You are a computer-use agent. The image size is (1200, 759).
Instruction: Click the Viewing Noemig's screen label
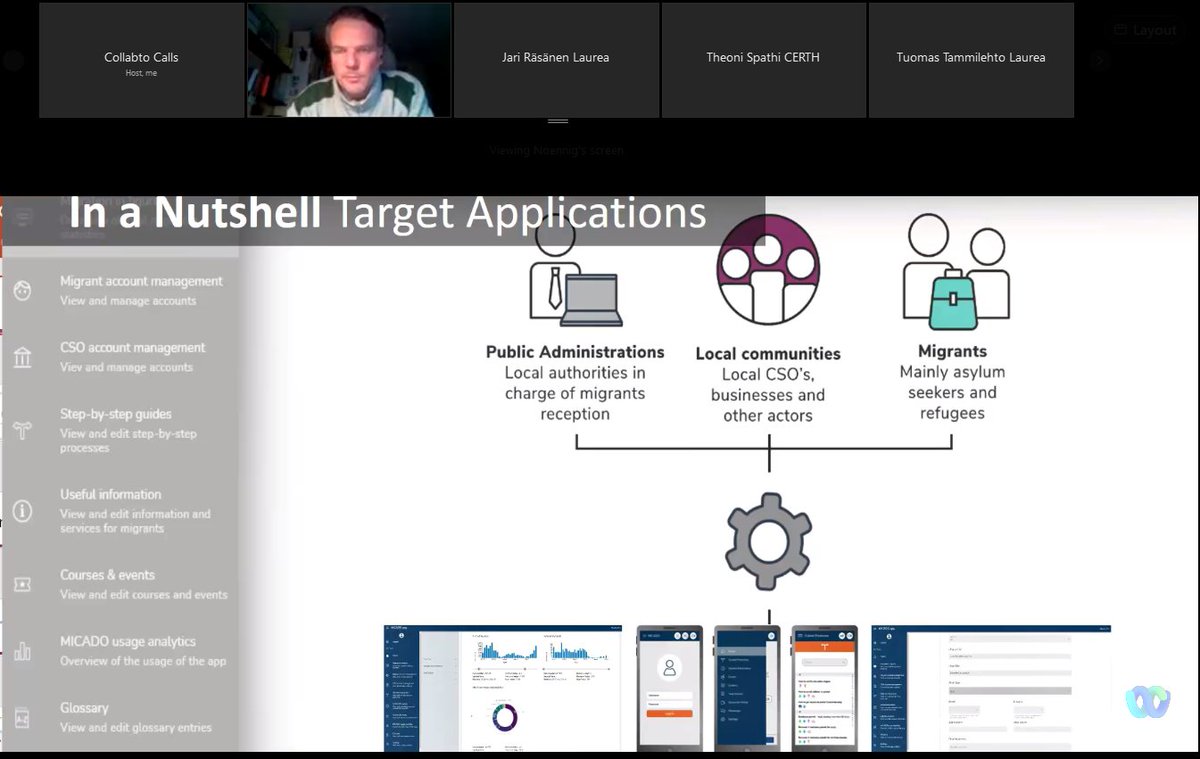click(x=557, y=151)
